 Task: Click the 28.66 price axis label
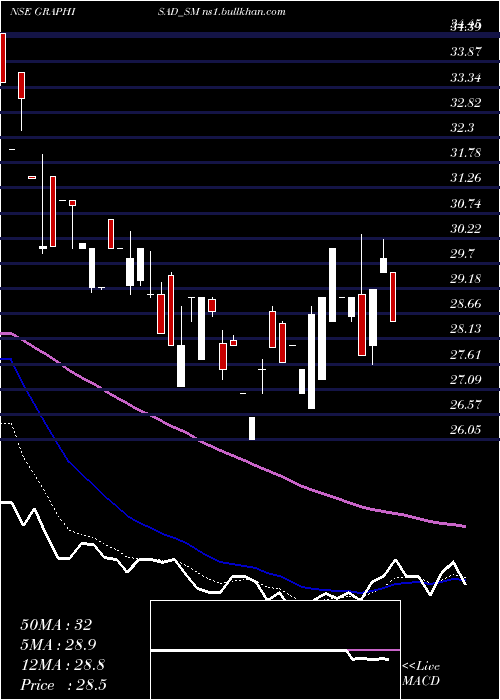pyautogui.click(x=466, y=304)
